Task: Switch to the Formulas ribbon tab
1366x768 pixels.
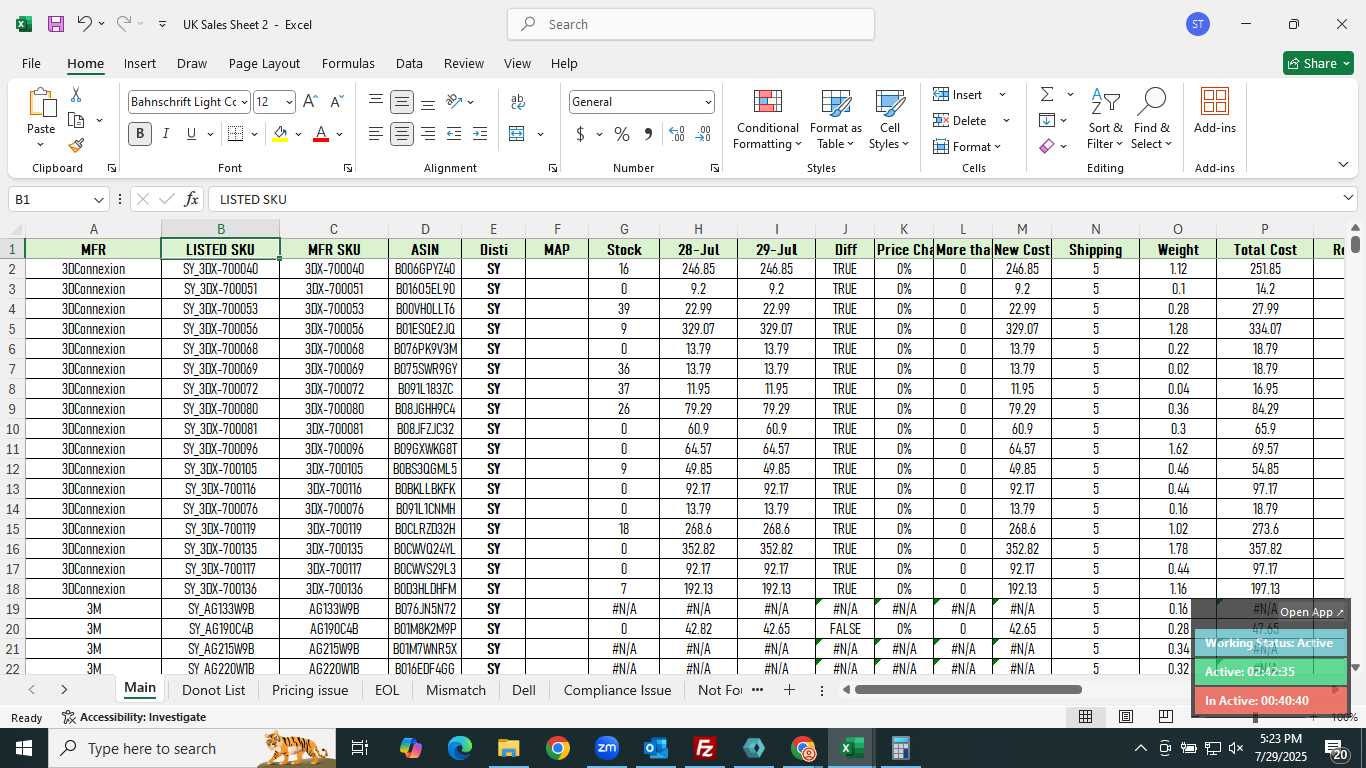Action: (348, 63)
